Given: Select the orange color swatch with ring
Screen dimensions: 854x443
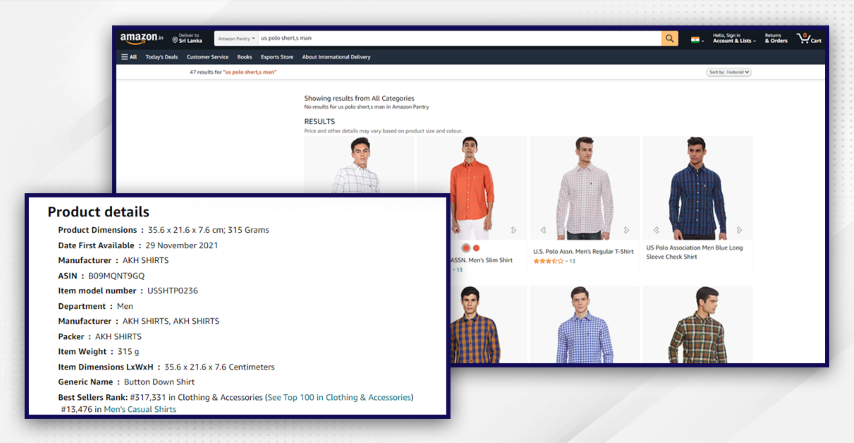Looking at the screenshot, I should [466, 248].
